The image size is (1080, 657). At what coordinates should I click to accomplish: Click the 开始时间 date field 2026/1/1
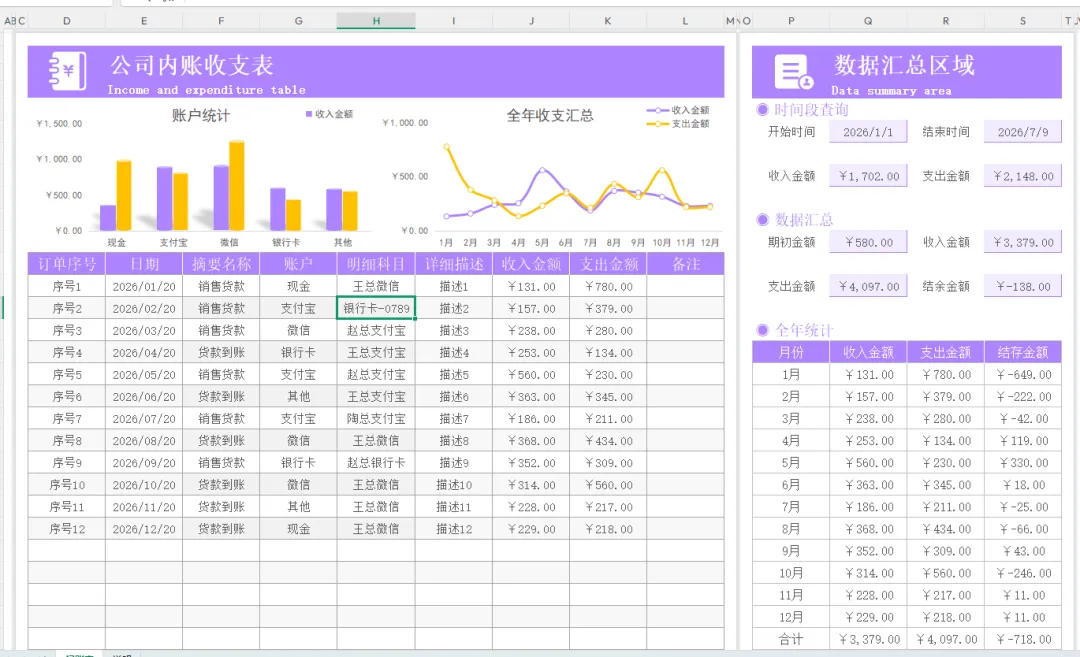click(x=868, y=132)
